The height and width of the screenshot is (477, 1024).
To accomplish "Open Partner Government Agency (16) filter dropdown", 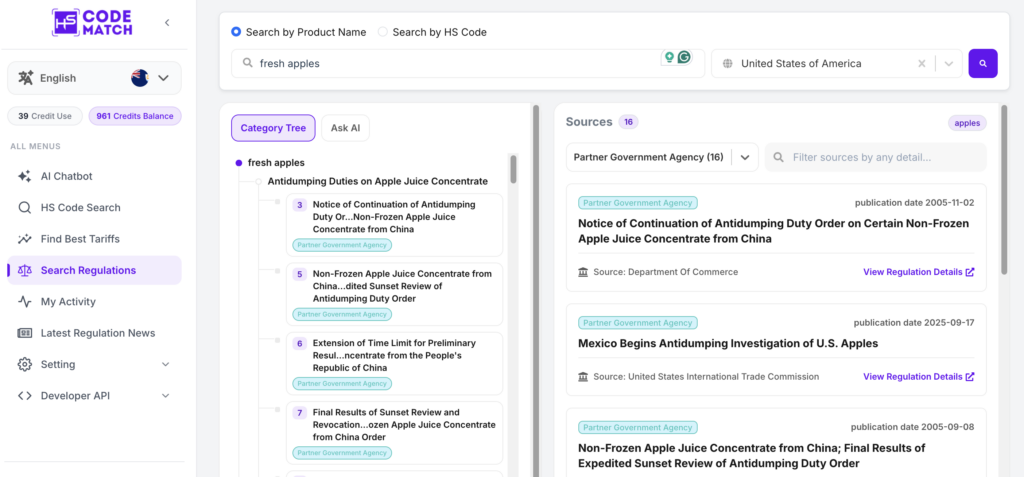I will [x=662, y=157].
